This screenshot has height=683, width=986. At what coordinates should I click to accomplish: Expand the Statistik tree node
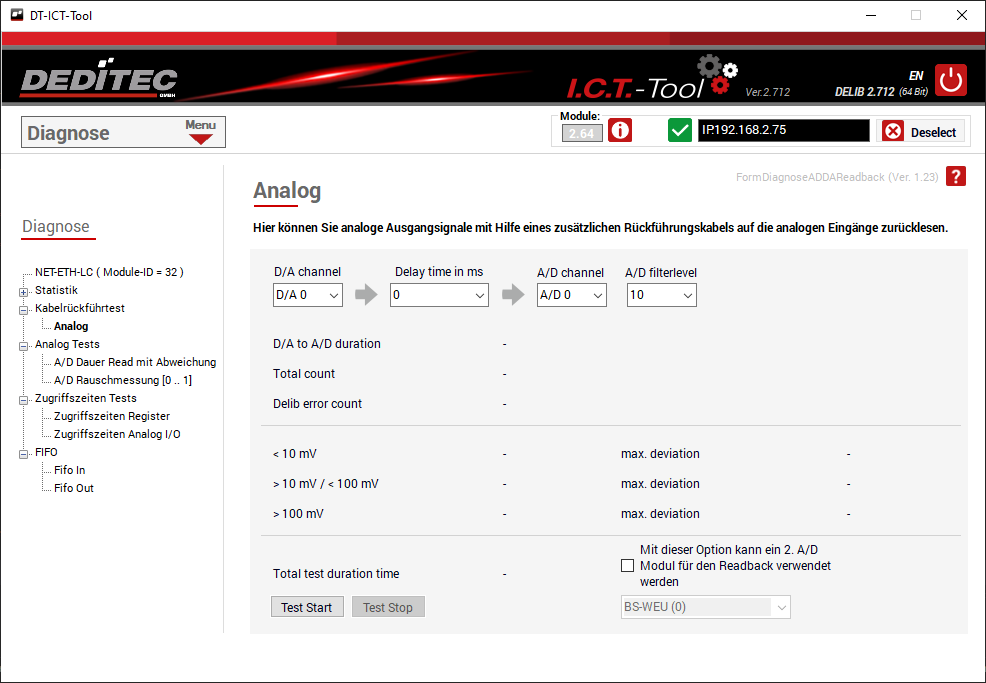click(23, 291)
